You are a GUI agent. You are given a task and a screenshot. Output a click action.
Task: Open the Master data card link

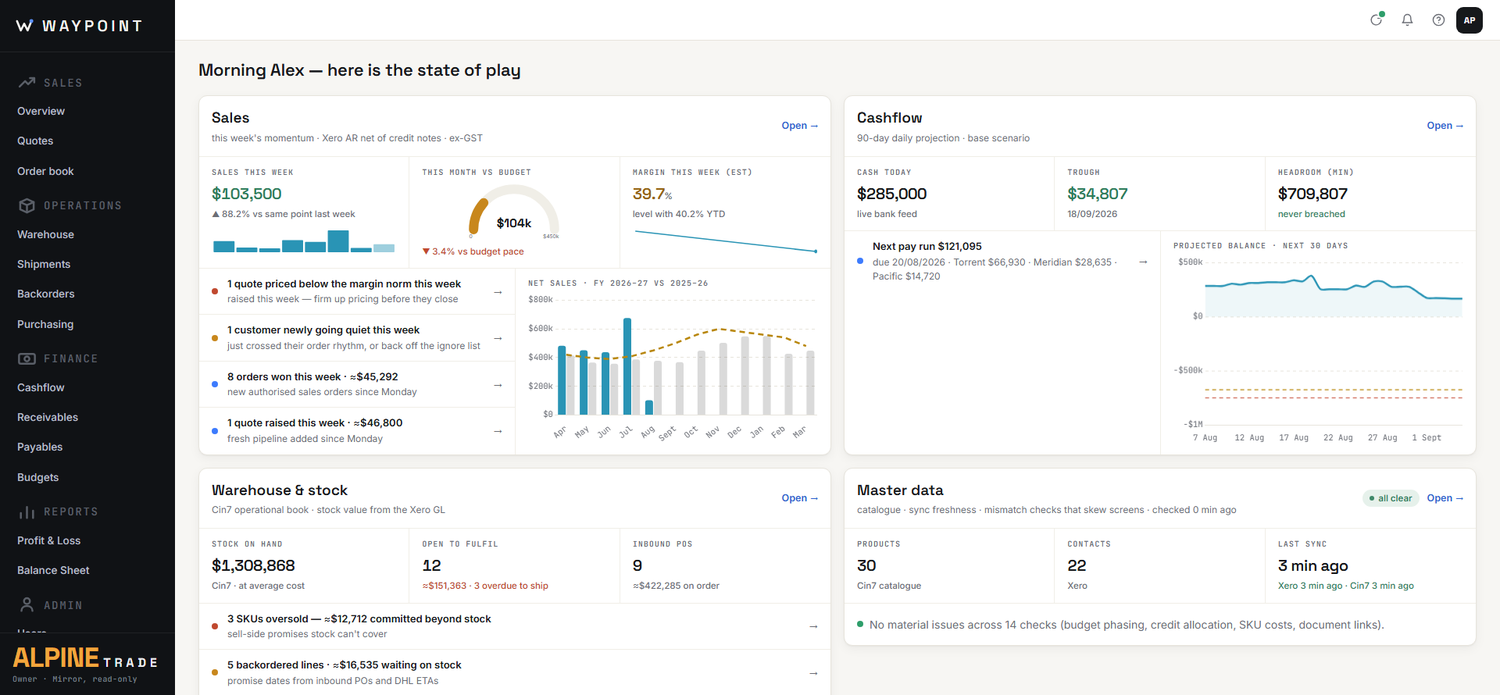pos(1445,498)
